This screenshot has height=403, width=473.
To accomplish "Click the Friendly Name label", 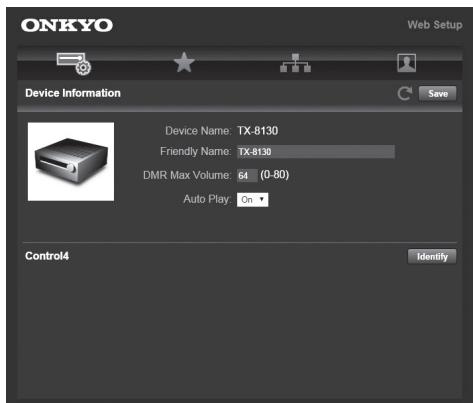I will click(x=195, y=152).
